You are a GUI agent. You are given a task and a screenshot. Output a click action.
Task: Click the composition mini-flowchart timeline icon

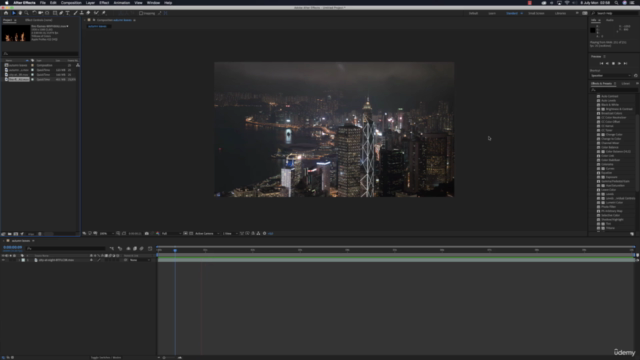112,248
